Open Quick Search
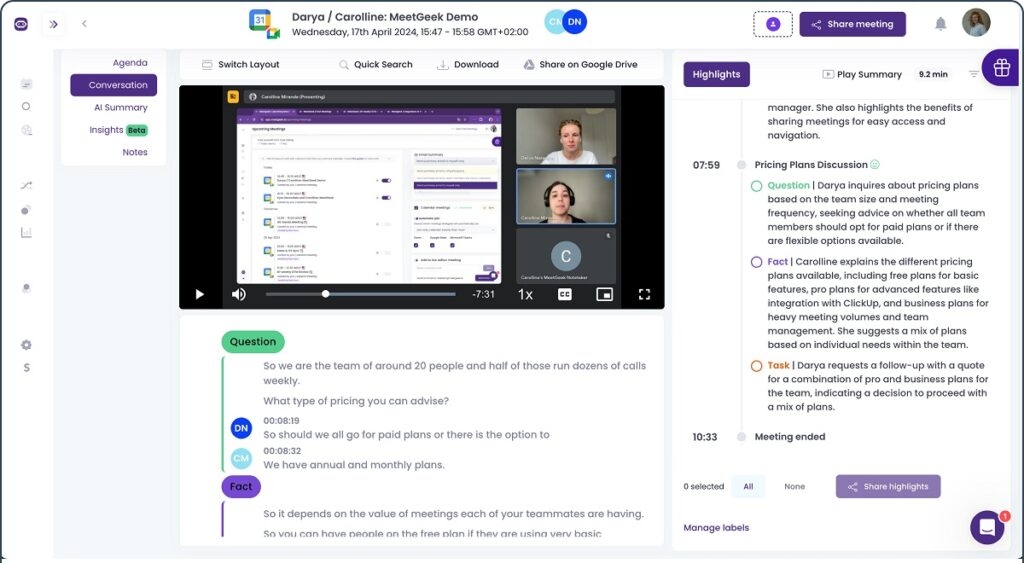 [x=376, y=65]
